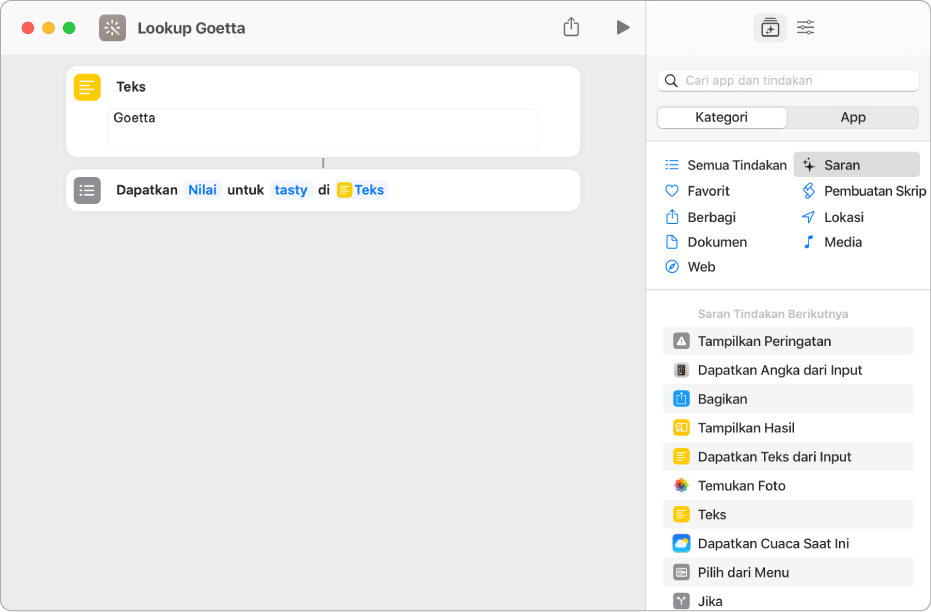Click the Goetta text input field
Viewport: 931px width, 612px height.
323,129
